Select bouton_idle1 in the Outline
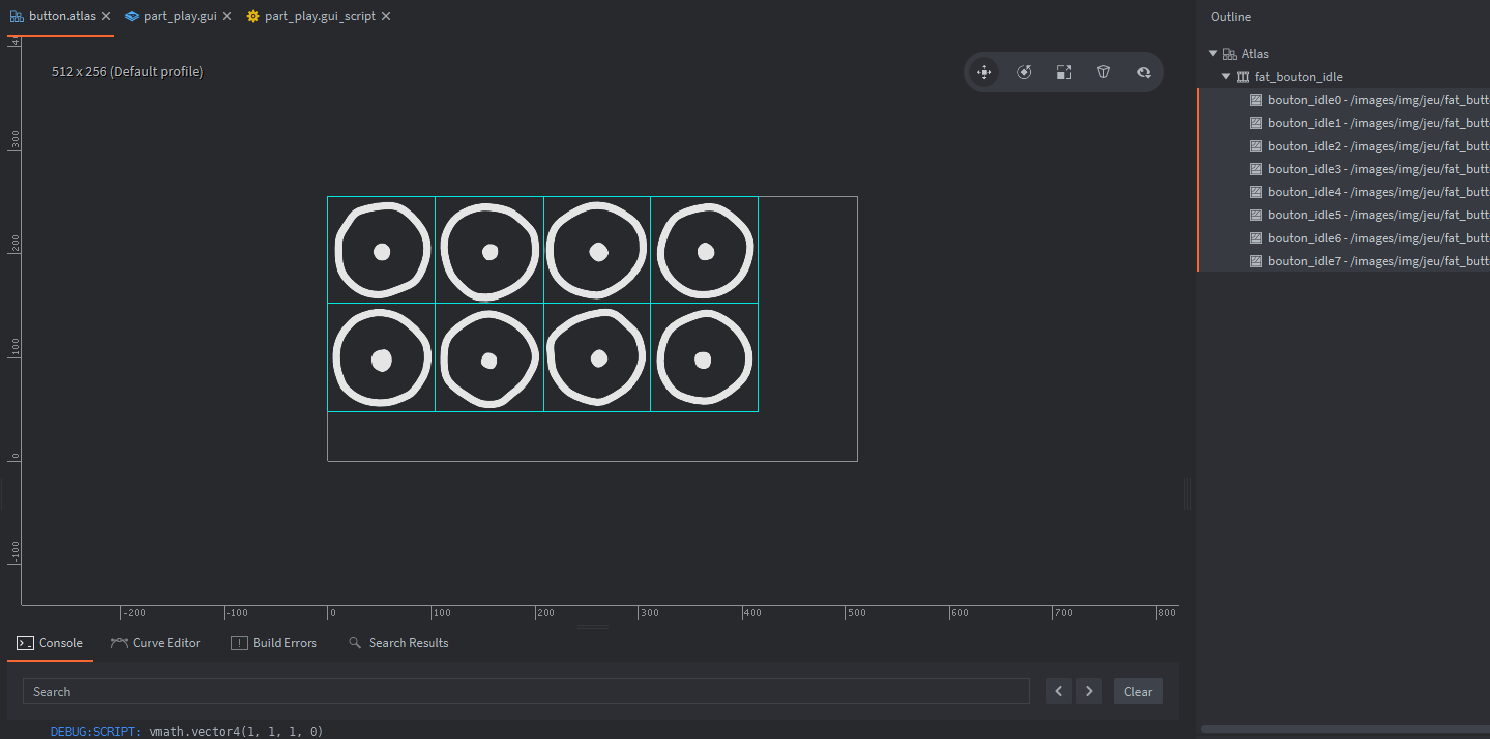This screenshot has height=739, width=1490. click(1343, 123)
